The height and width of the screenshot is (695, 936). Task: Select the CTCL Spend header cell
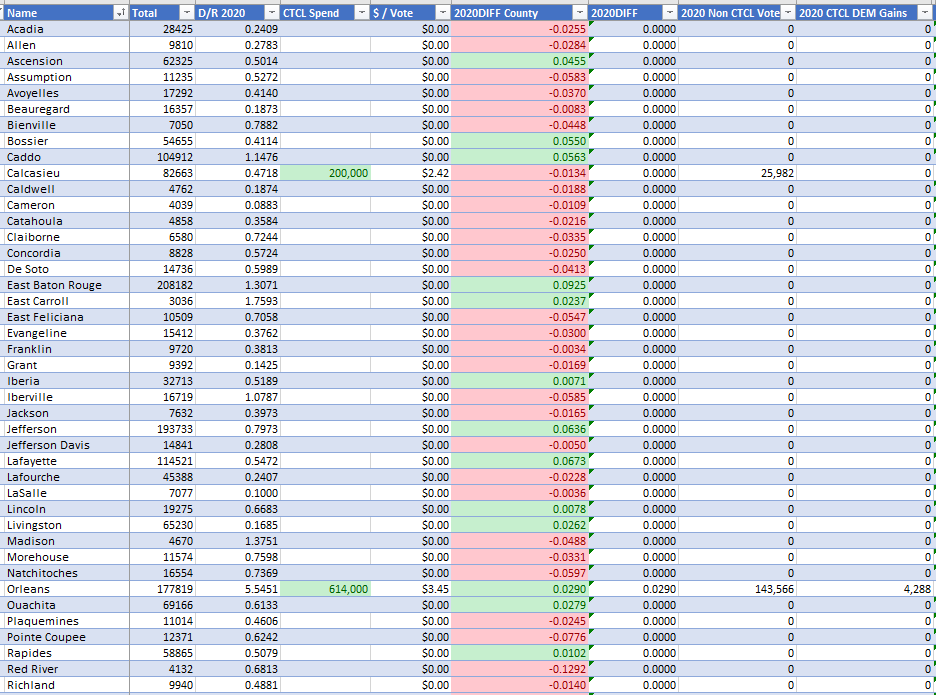coord(325,13)
